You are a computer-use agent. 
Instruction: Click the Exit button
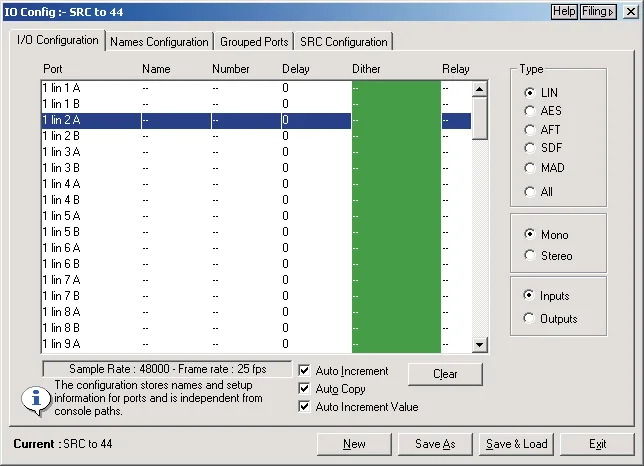(x=597, y=444)
